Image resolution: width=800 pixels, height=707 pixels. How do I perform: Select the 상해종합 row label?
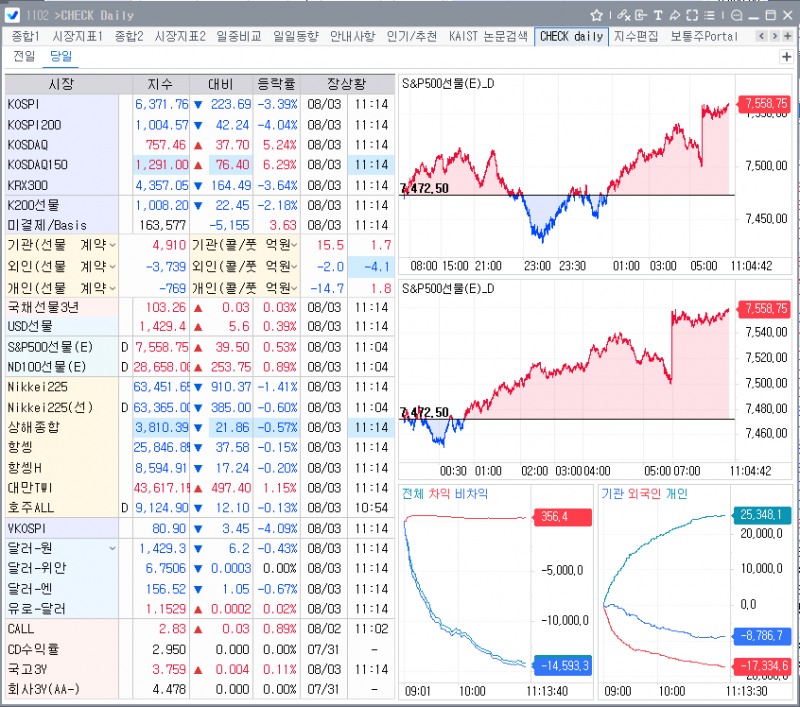(x=33, y=427)
